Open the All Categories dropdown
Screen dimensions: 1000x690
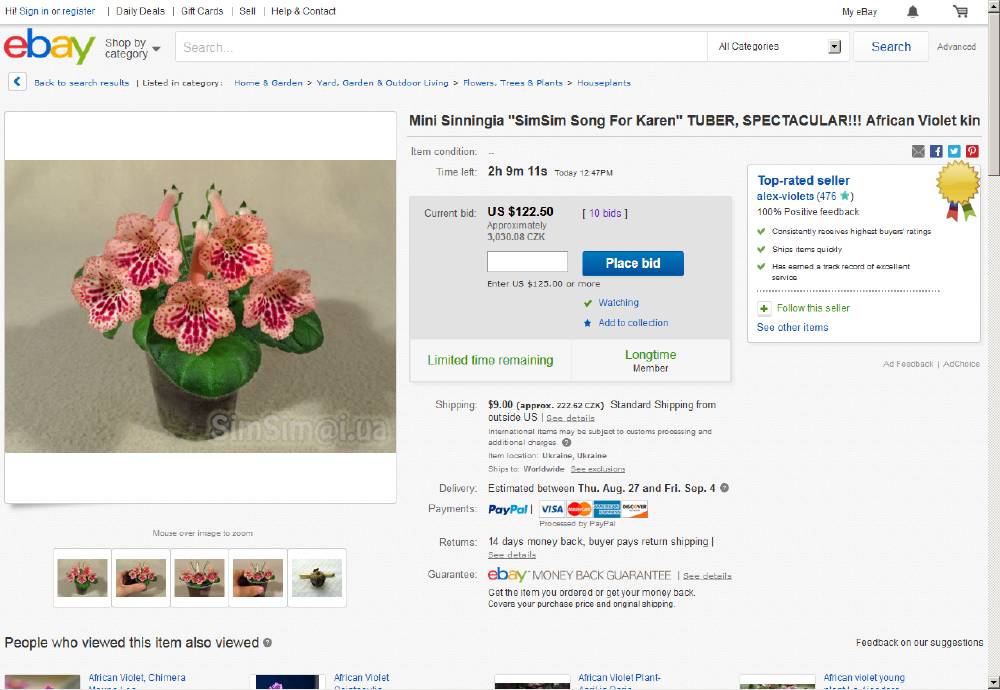(x=778, y=47)
